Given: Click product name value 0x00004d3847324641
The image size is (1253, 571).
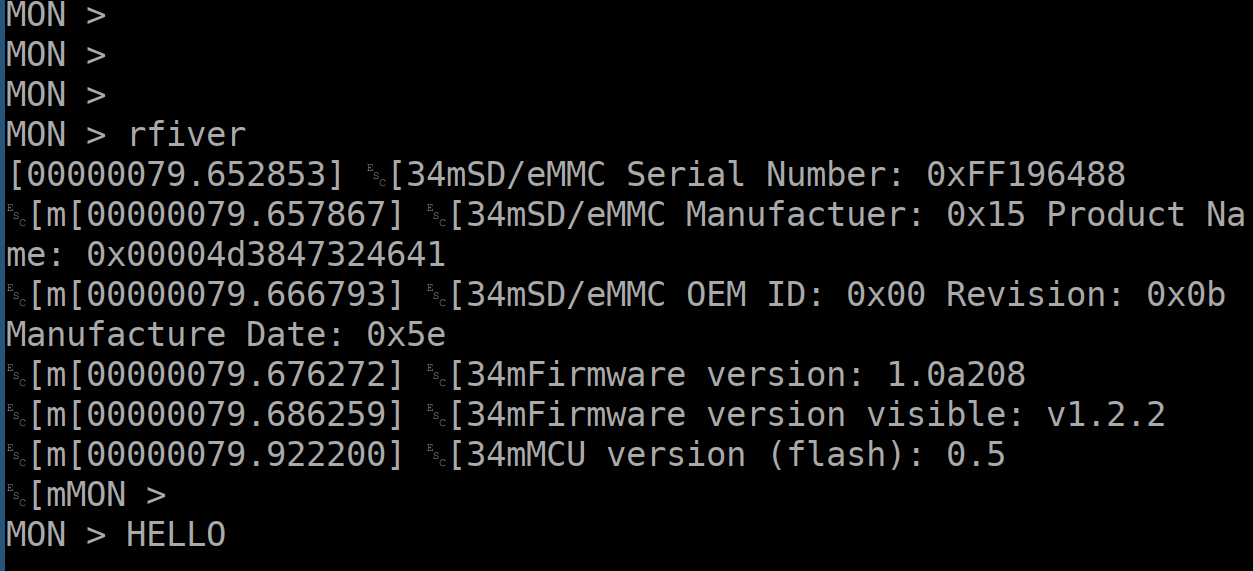Looking at the screenshot, I should [x=266, y=254].
